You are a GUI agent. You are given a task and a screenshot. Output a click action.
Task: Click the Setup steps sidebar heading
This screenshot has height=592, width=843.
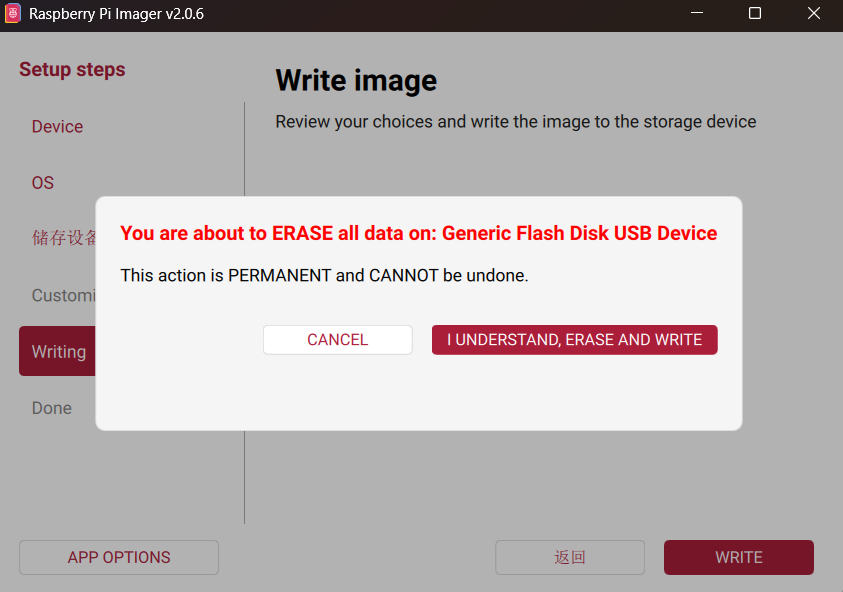pyautogui.click(x=72, y=70)
